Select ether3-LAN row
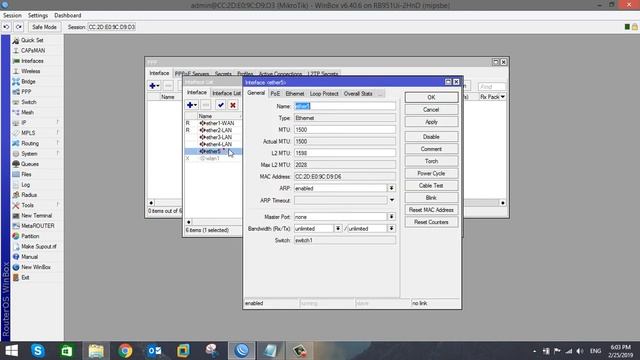Screen dimensions: 640x360 click(x=213, y=137)
